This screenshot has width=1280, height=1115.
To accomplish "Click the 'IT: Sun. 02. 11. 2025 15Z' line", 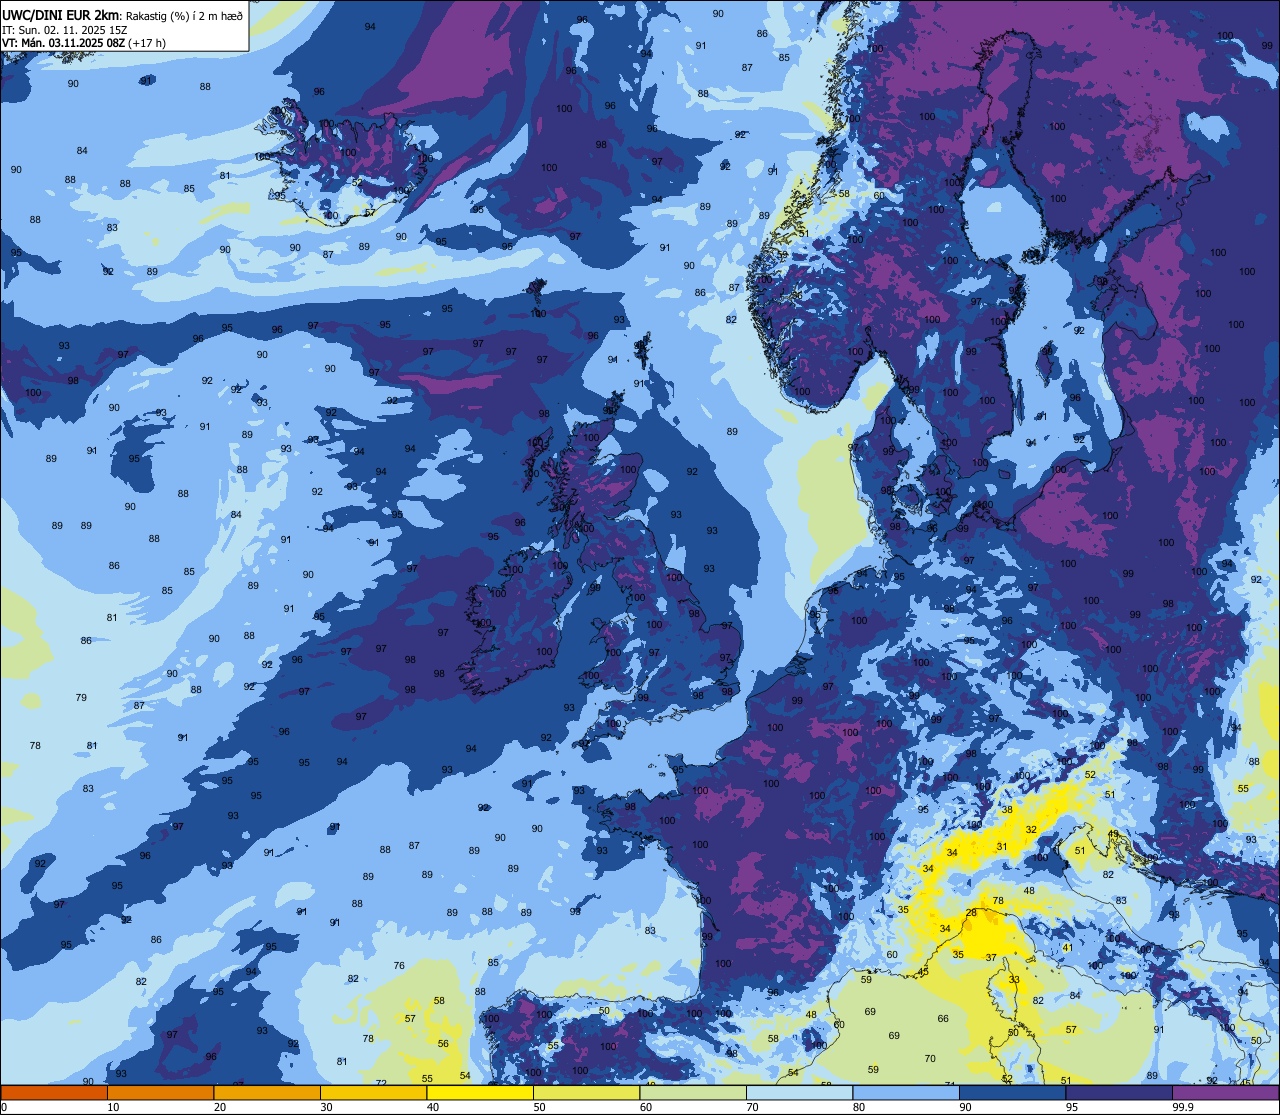I will point(65,30).
